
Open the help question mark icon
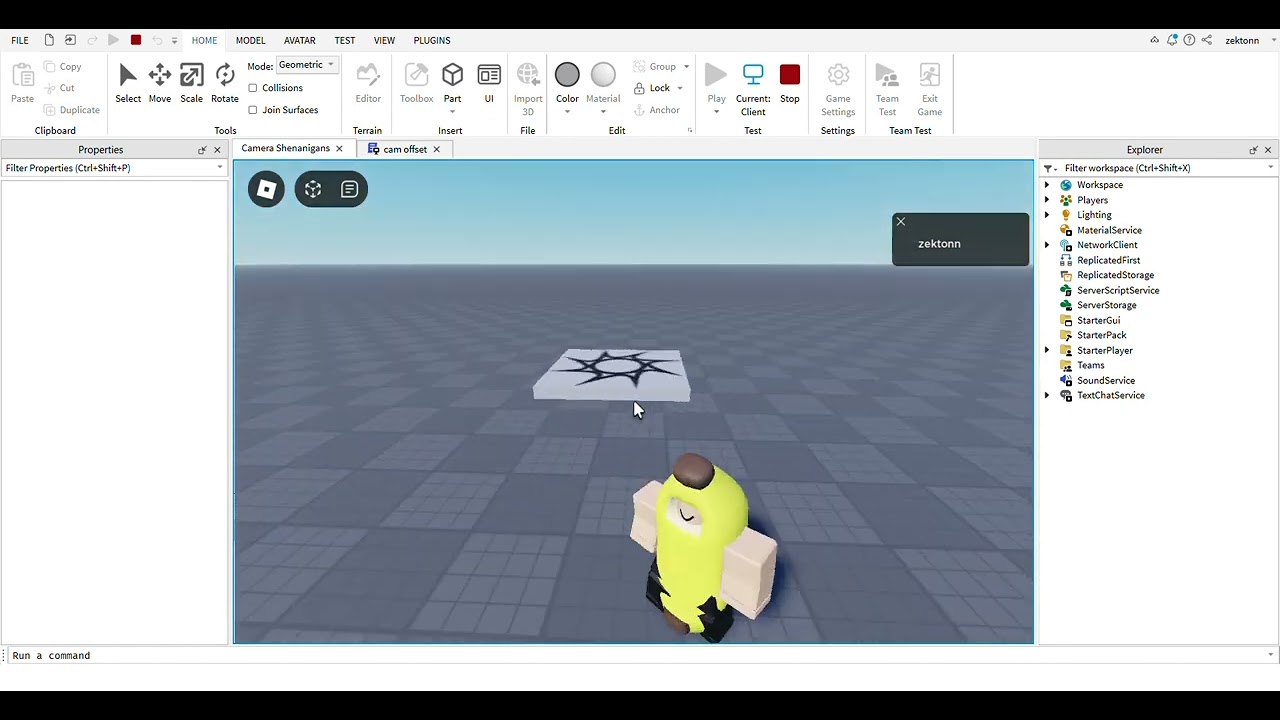pos(1189,40)
